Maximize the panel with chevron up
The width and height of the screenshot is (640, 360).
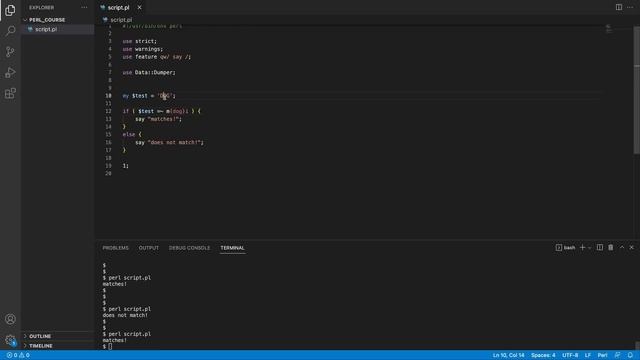click(622, 247)
